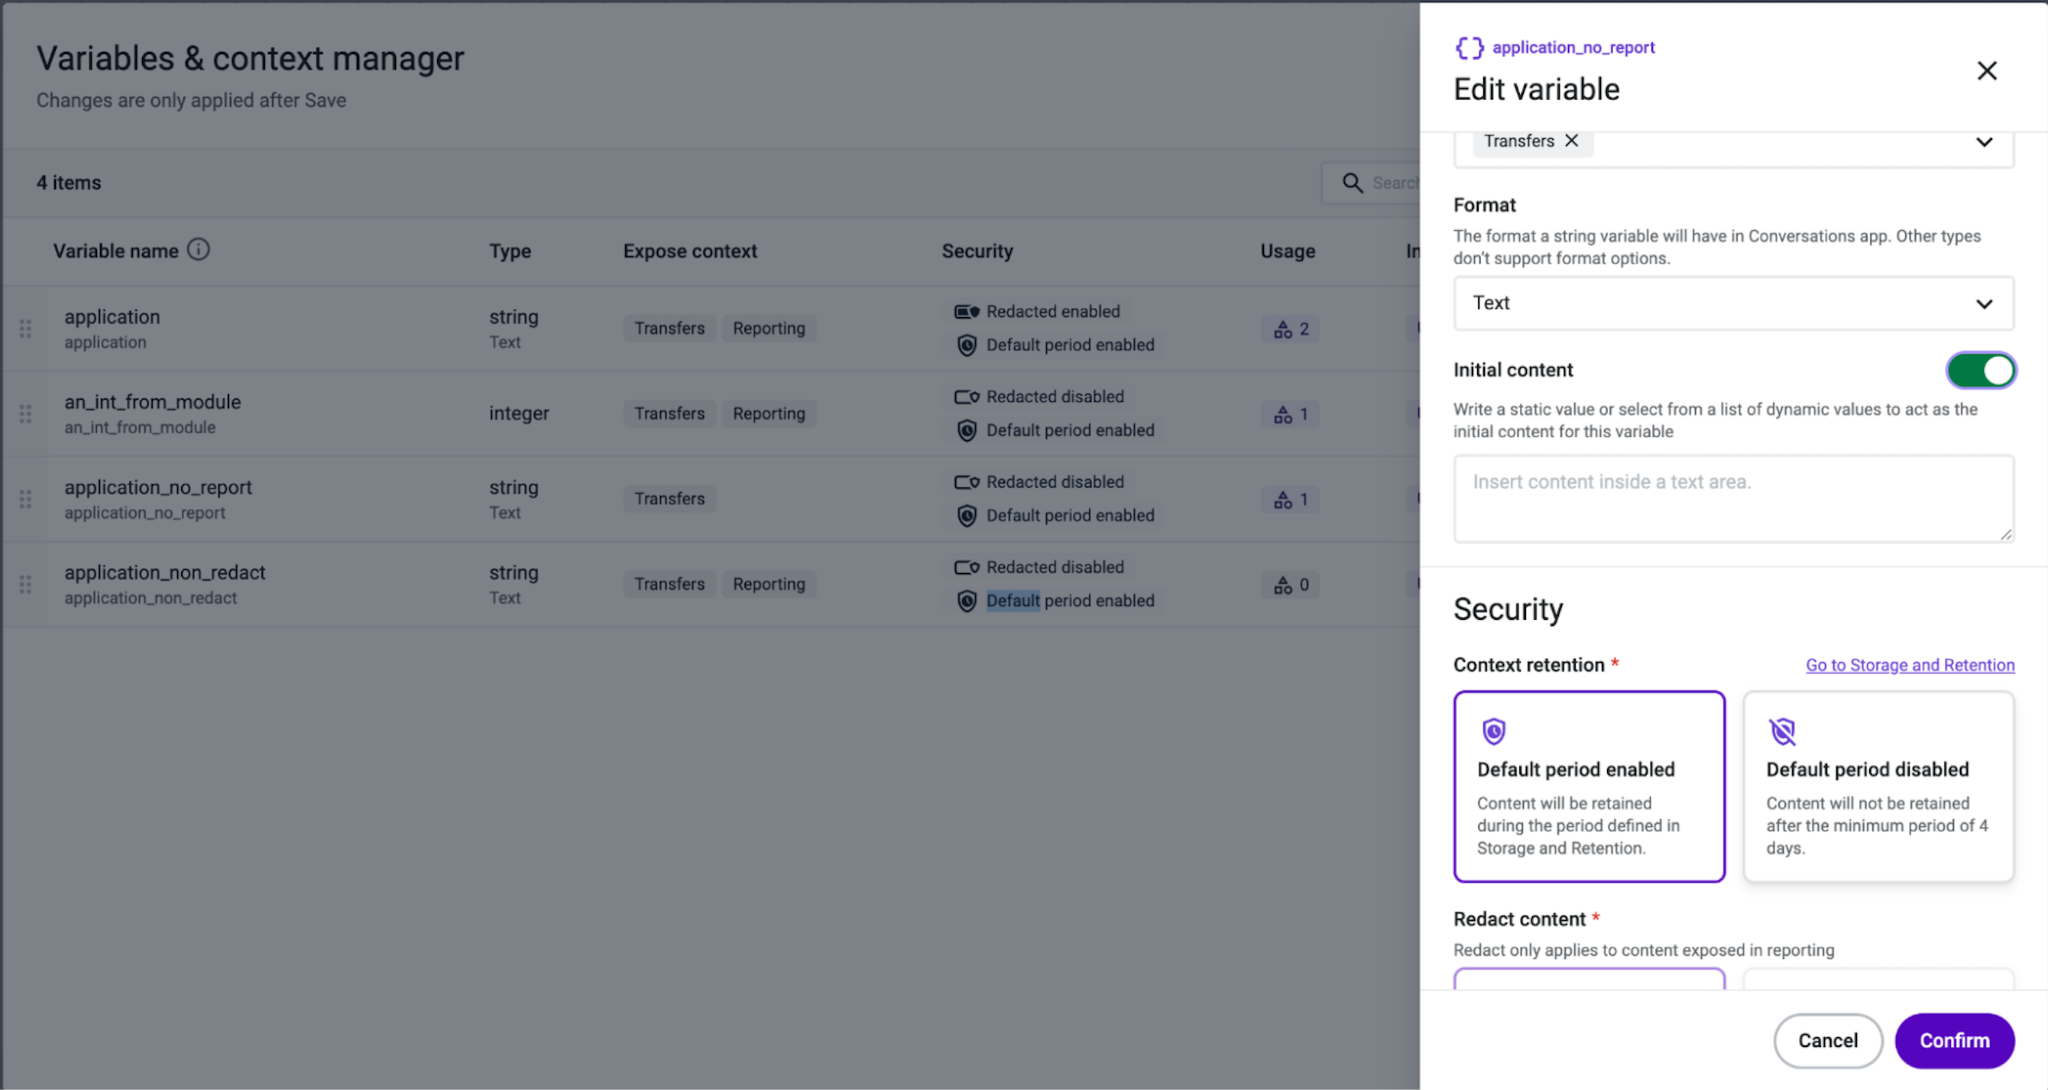Click the Usage column header

coord(1287,251)
